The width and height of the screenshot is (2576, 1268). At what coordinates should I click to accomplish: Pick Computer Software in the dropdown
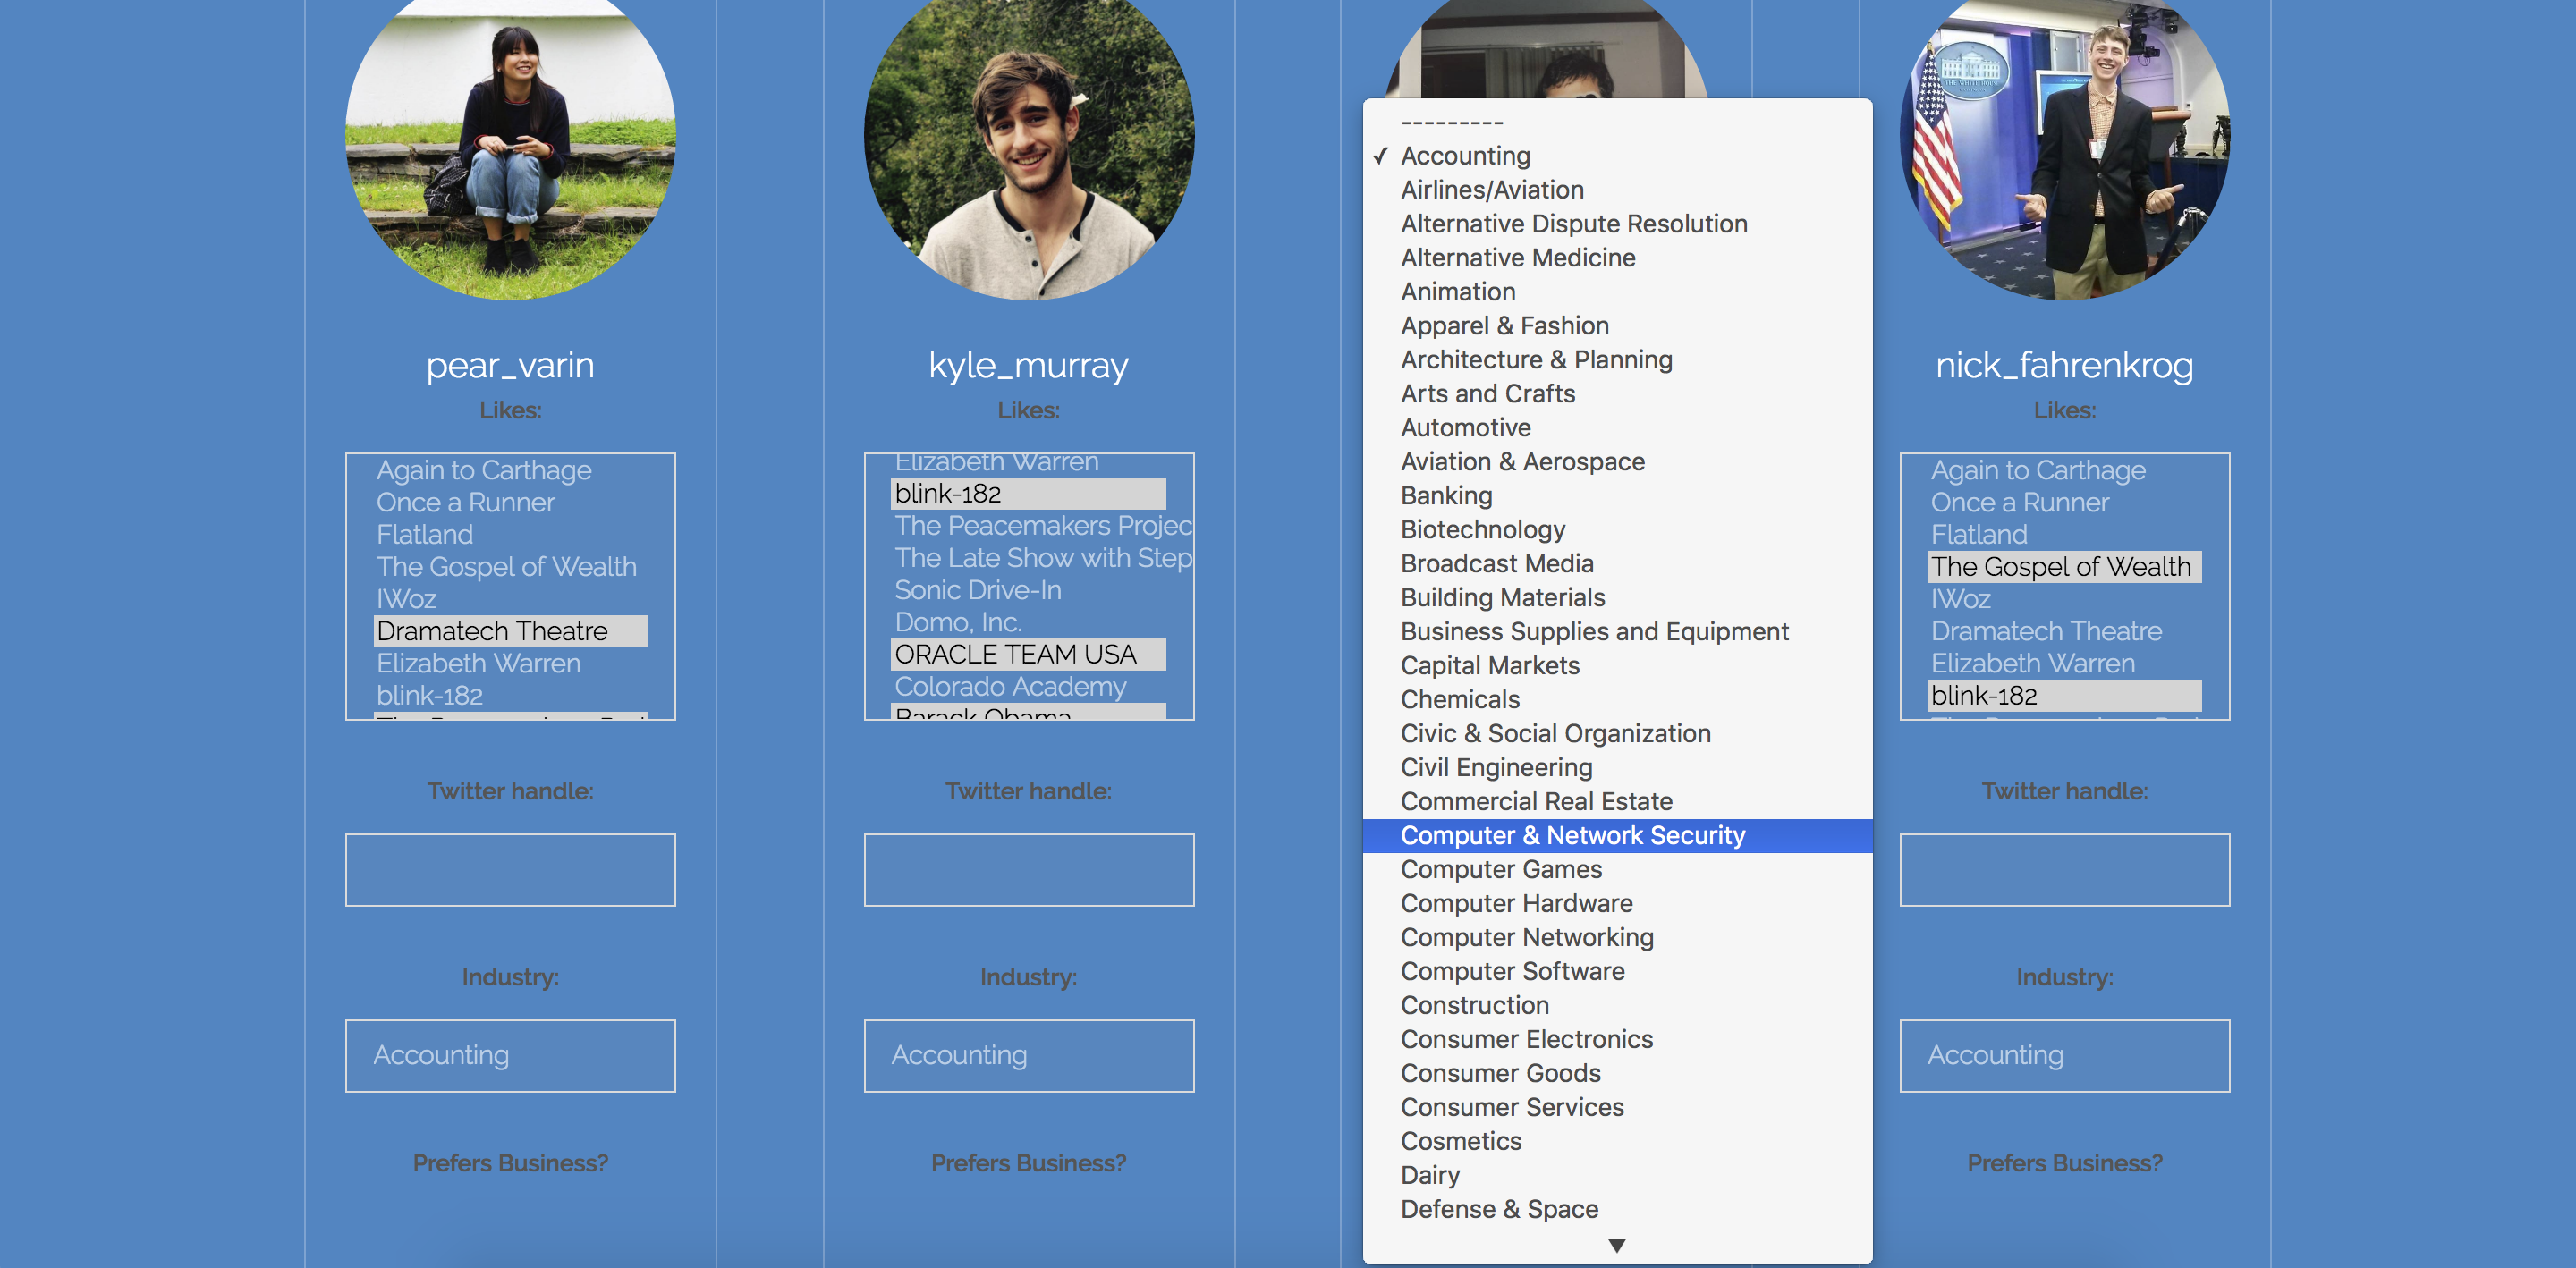pyautogui.click(x=1512, y=972)
